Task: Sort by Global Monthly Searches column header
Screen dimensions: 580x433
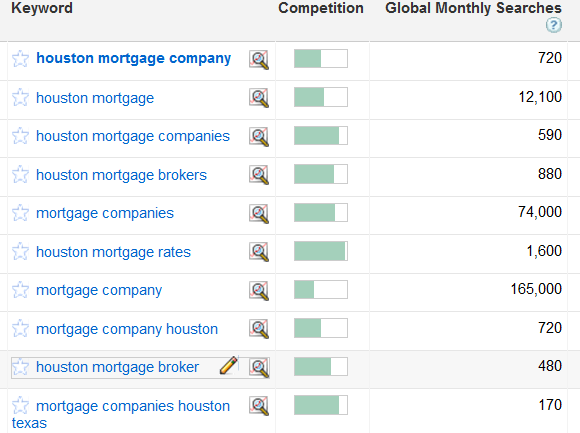Action: tap(473, 8)
